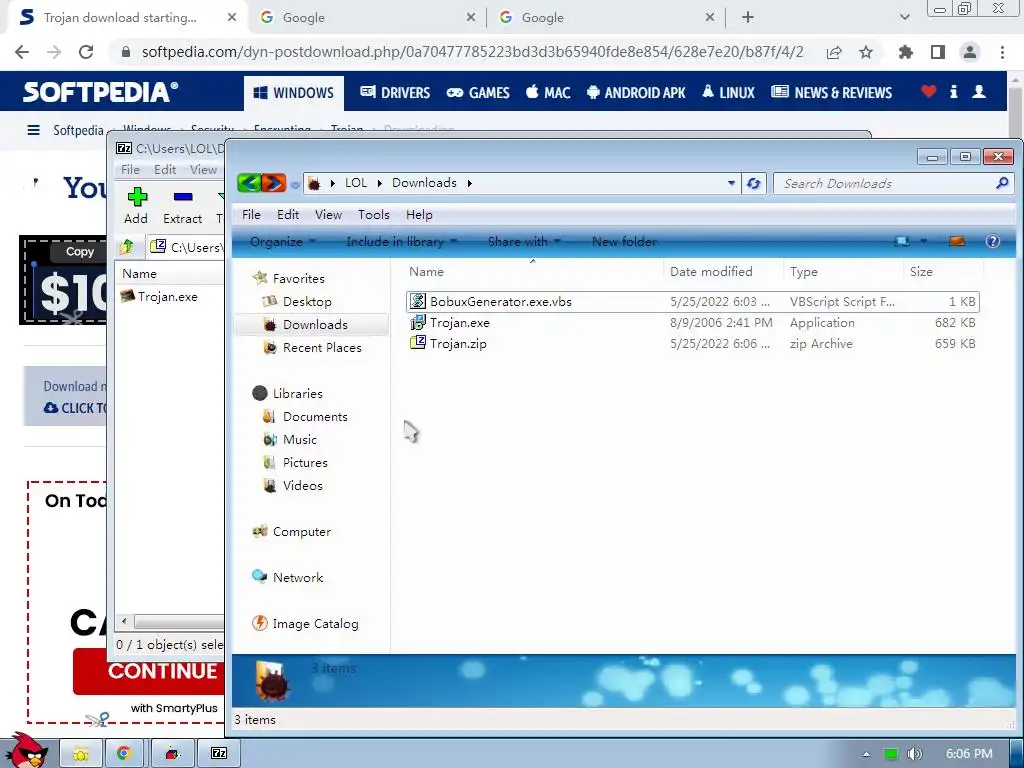
Task: Open the Help menu in Explorer
Action: pyautogui.click(x=419, y=214)
